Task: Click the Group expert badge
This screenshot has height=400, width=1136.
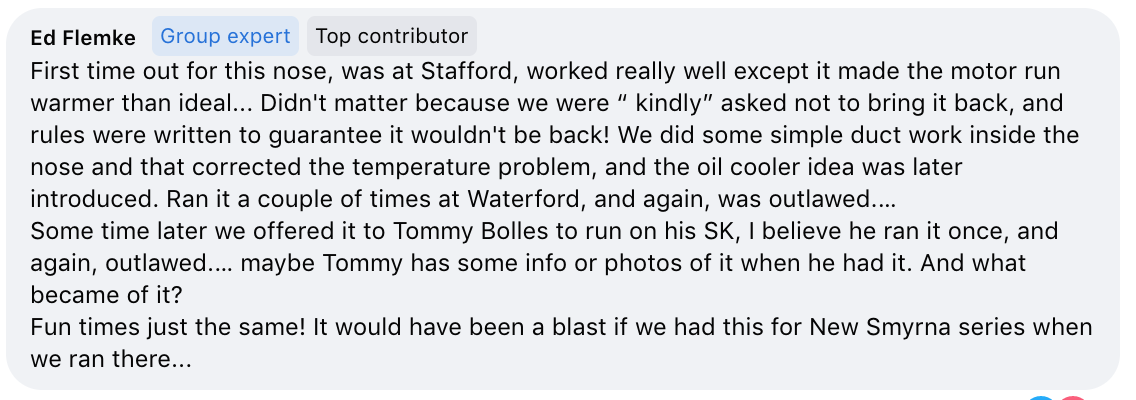Action: tap(225, 36)
